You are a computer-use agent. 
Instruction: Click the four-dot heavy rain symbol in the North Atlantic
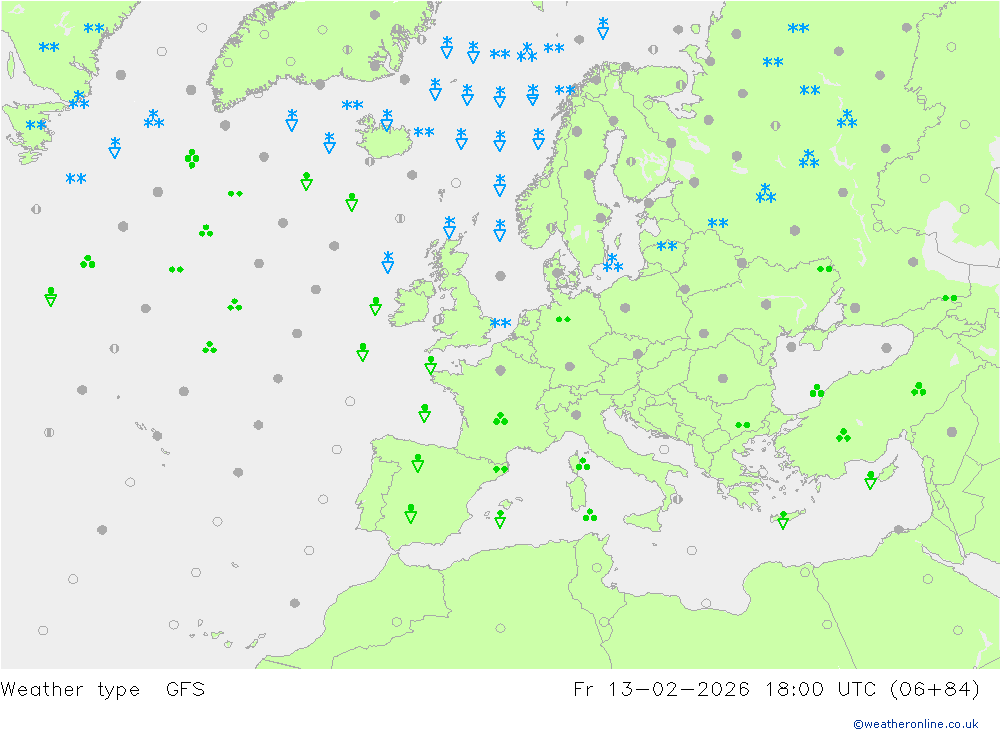point(191,158)
